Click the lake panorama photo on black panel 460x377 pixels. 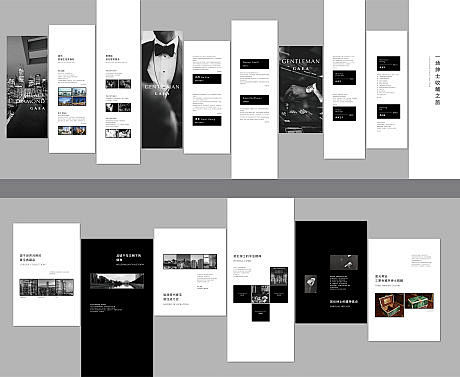pyautogui.click(x=117, y=281)
